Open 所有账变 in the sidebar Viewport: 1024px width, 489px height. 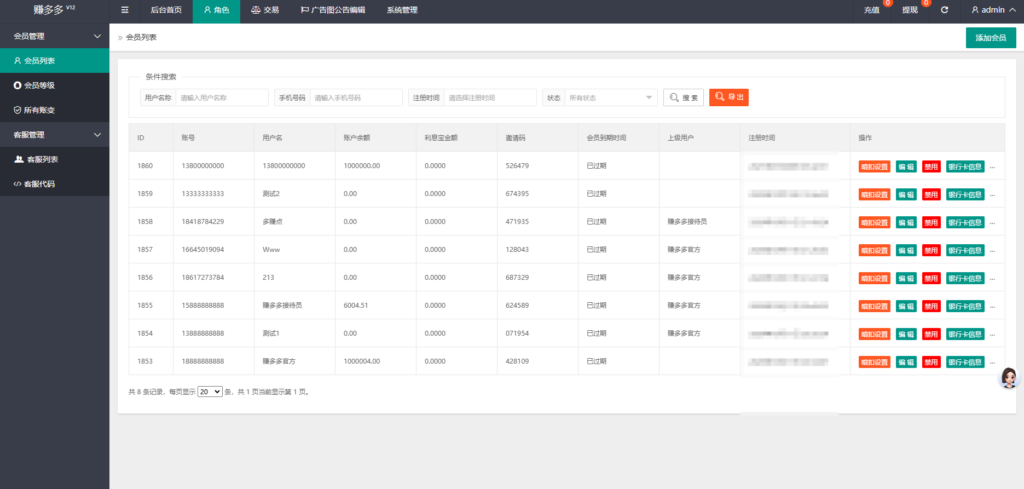40,109
